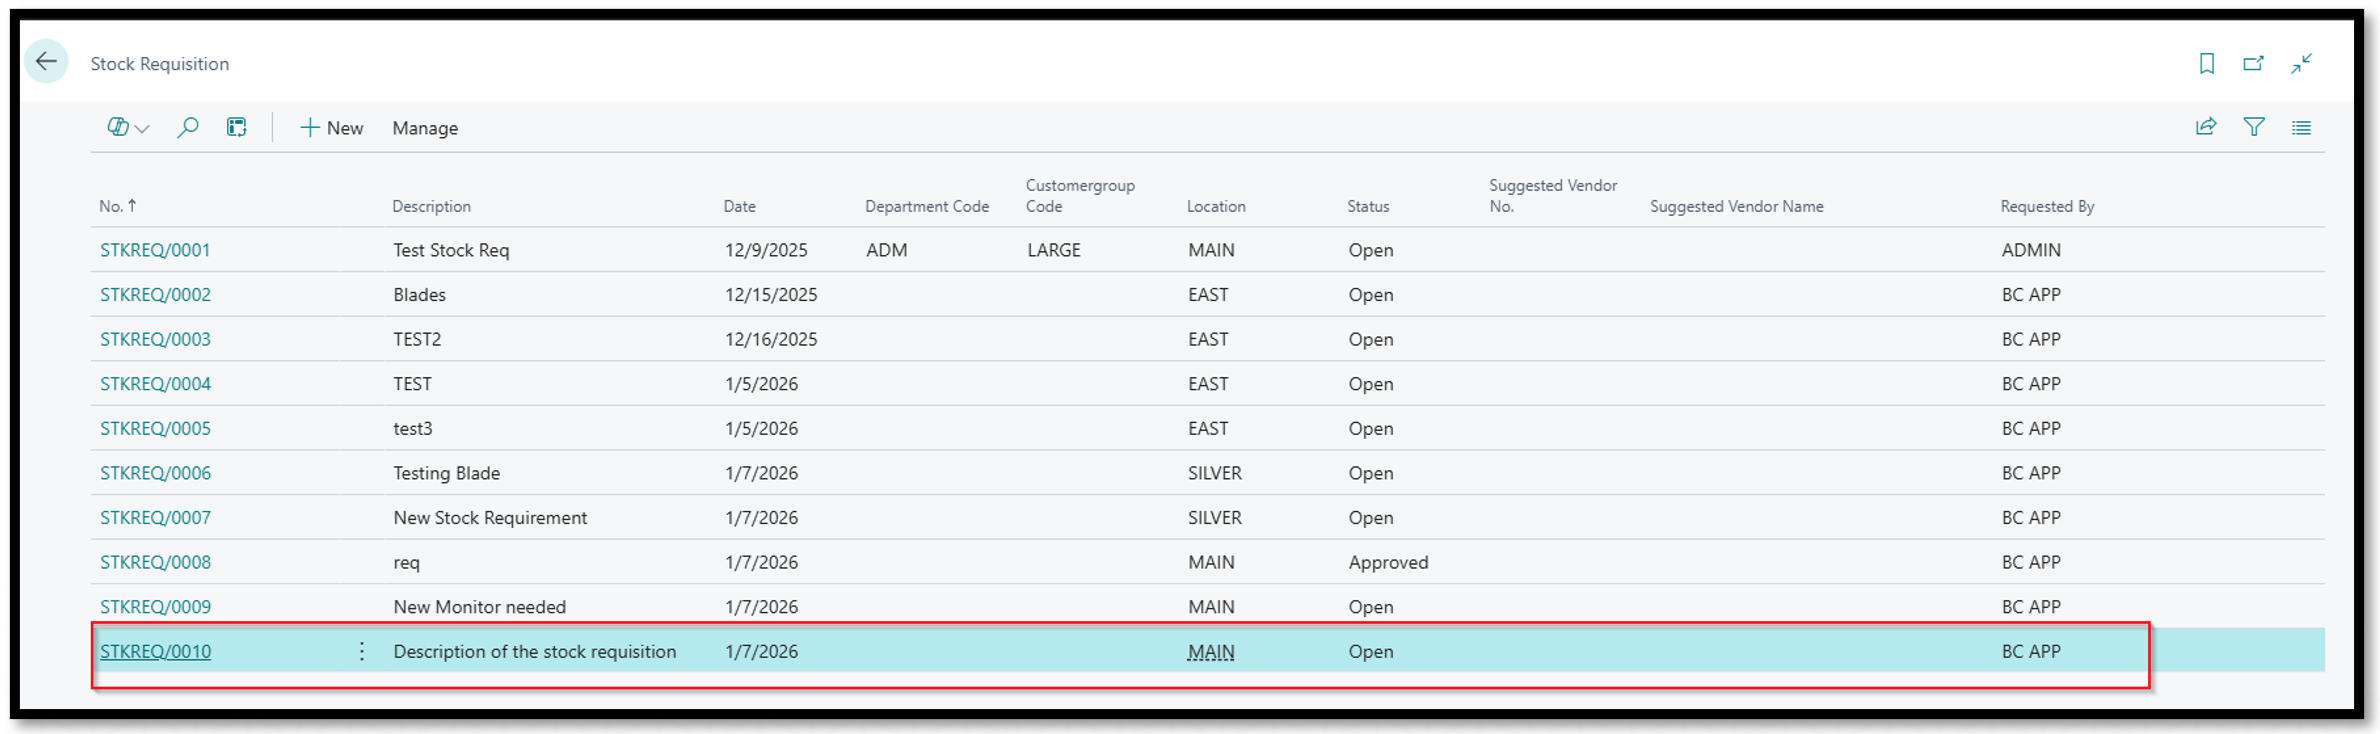Open requisition STKREQ/0001 link
The height and width of the screenshot is (734, 2380).
[x=155, y=250]
